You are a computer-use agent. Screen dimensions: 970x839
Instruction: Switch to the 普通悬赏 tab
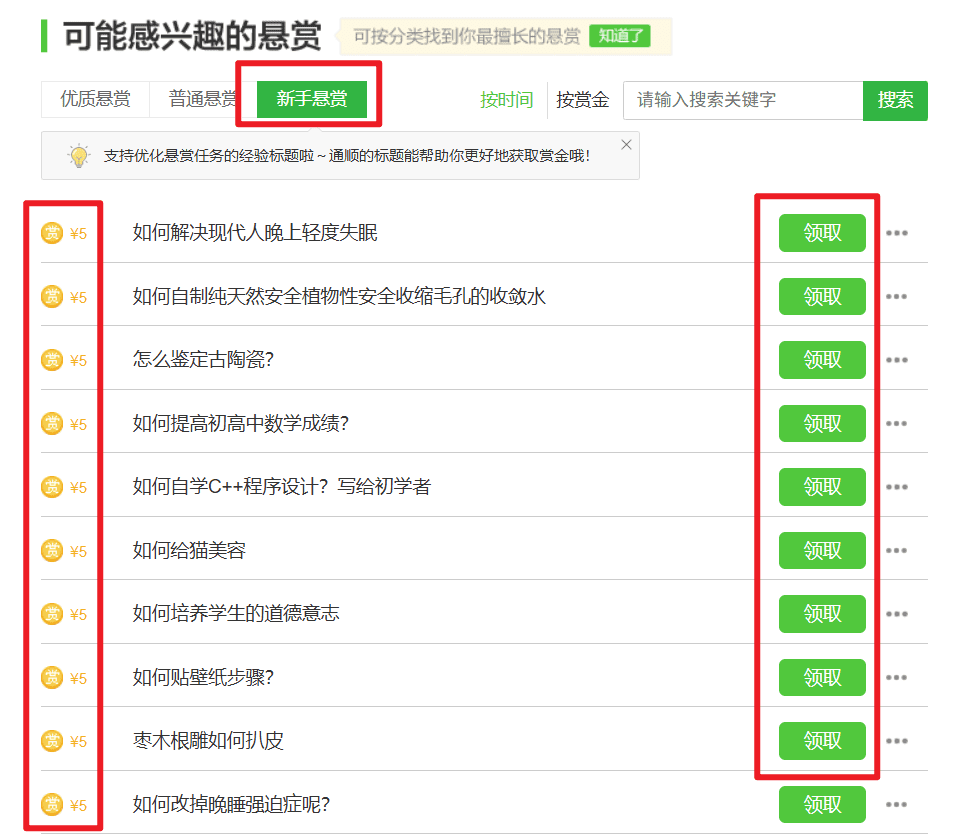(x=202, y=99)
